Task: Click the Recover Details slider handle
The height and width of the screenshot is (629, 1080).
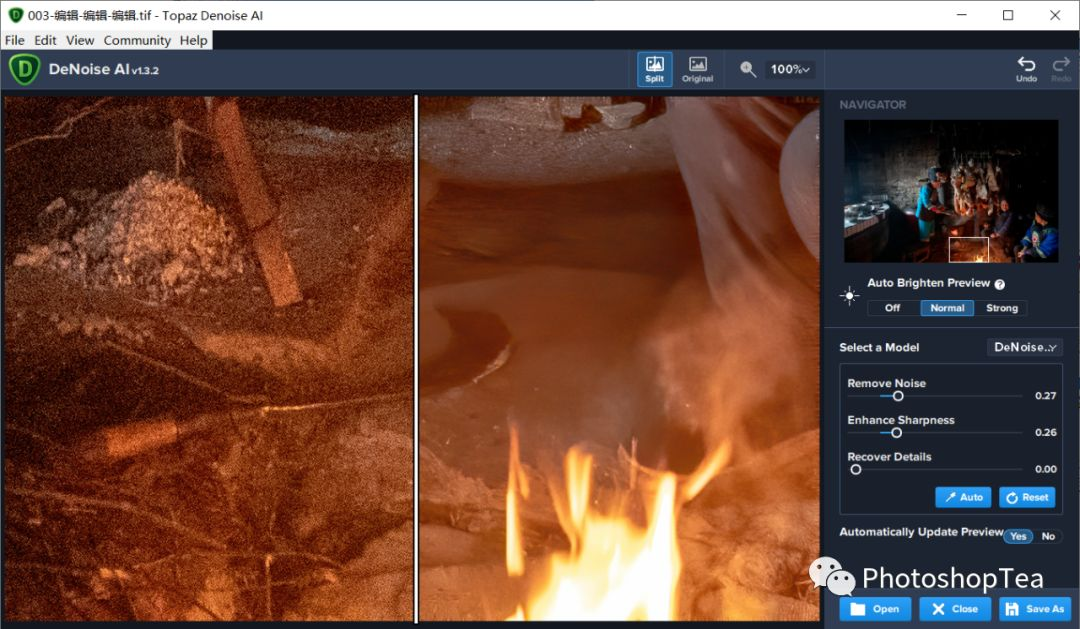Action: 855,469
